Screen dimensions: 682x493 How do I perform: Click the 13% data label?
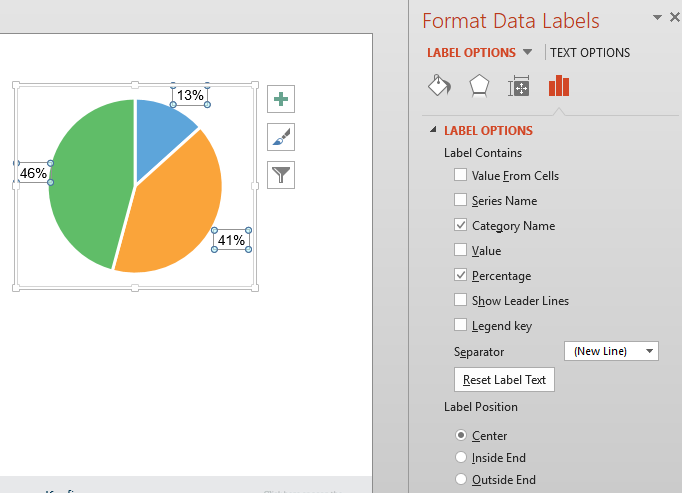tap(190, 95)
